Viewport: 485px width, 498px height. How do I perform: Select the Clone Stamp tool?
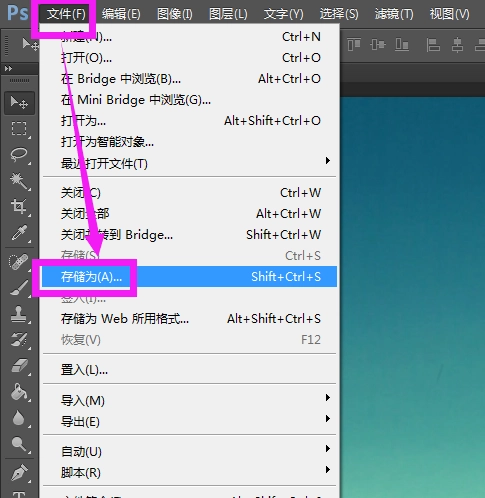point(19,314)
